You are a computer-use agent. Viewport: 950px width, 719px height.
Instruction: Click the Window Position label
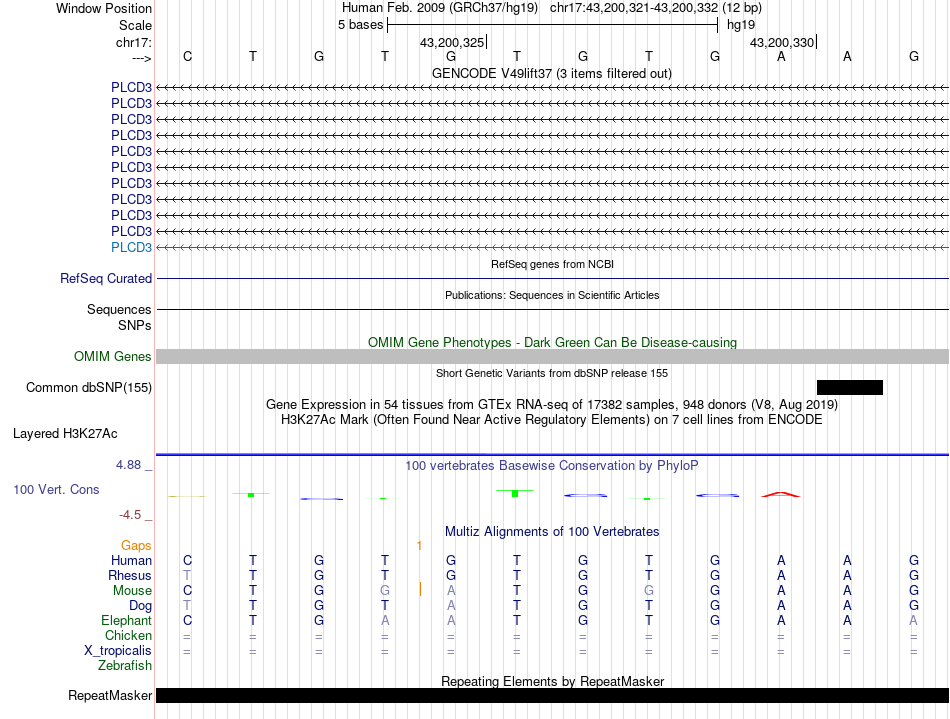(104, 8)
